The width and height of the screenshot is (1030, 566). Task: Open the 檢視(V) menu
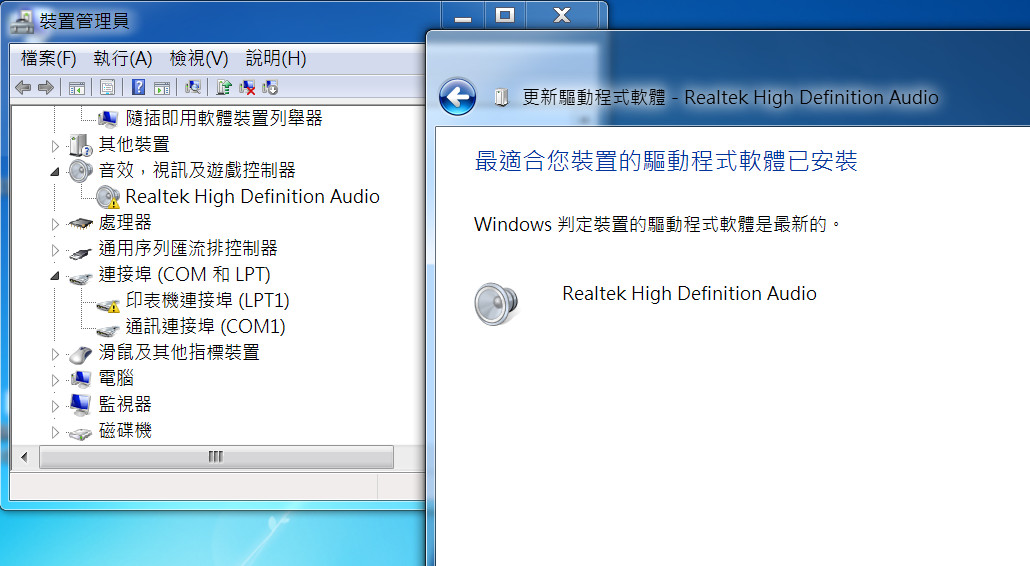pos(199,58)
